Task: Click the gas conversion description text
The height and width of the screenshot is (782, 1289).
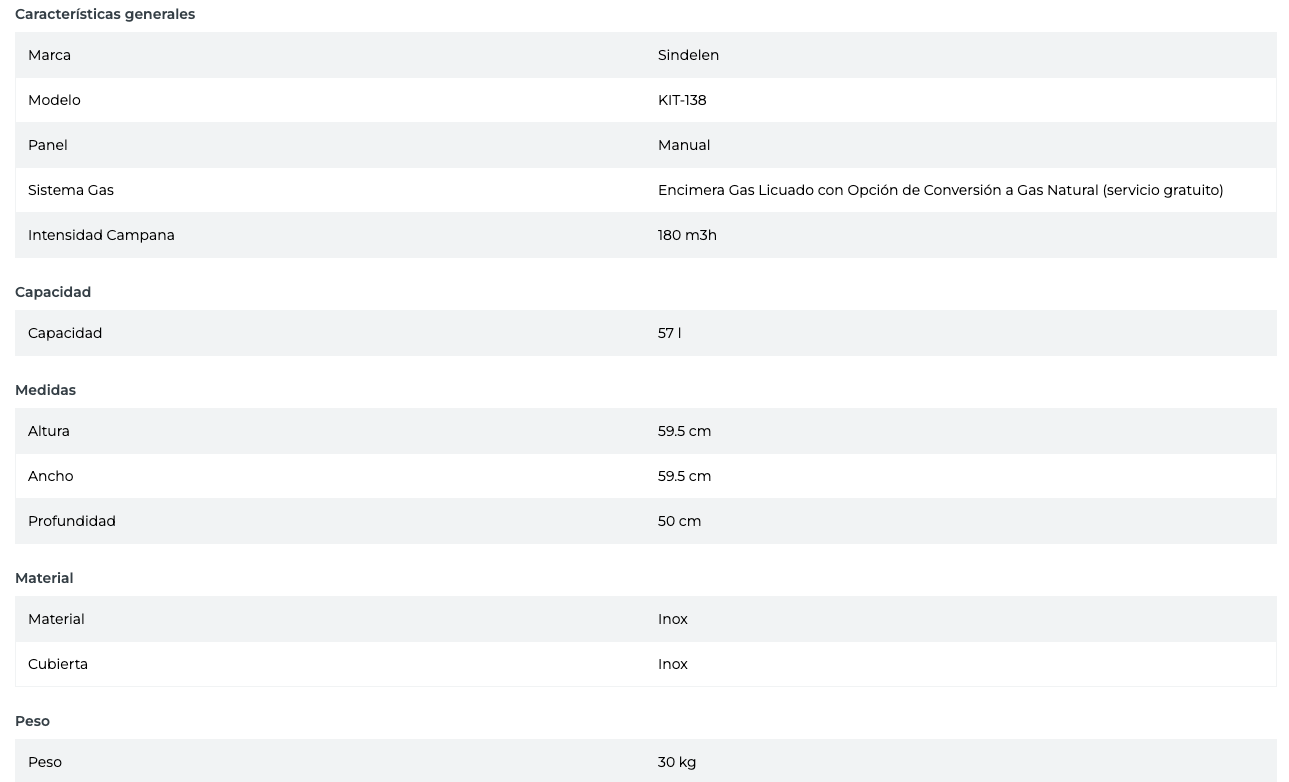Action: [x=940, y=190]
